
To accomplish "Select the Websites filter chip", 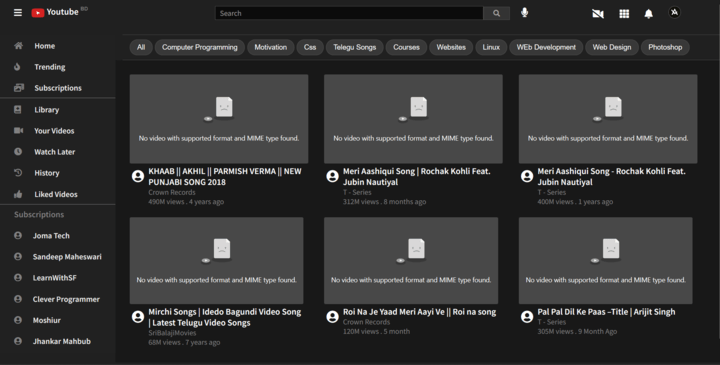I will (x=451, y=47).
